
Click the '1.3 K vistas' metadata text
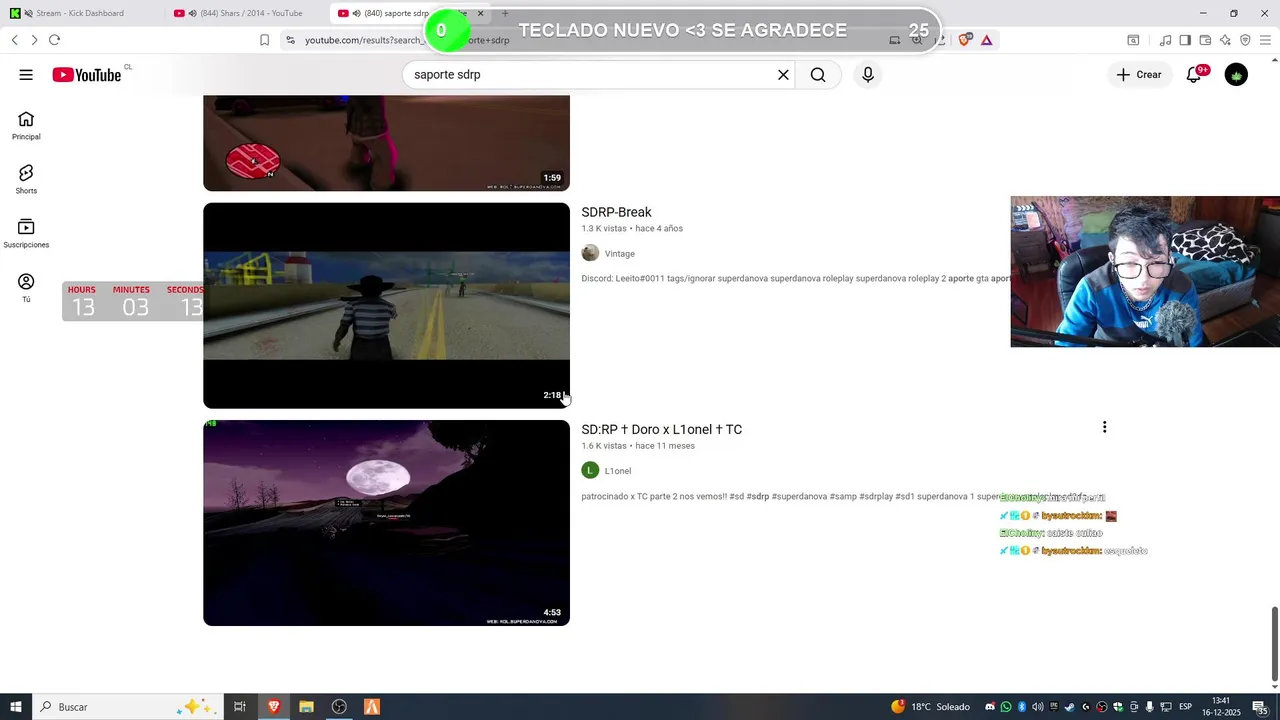pyautogui.click(x=604, y=229)
